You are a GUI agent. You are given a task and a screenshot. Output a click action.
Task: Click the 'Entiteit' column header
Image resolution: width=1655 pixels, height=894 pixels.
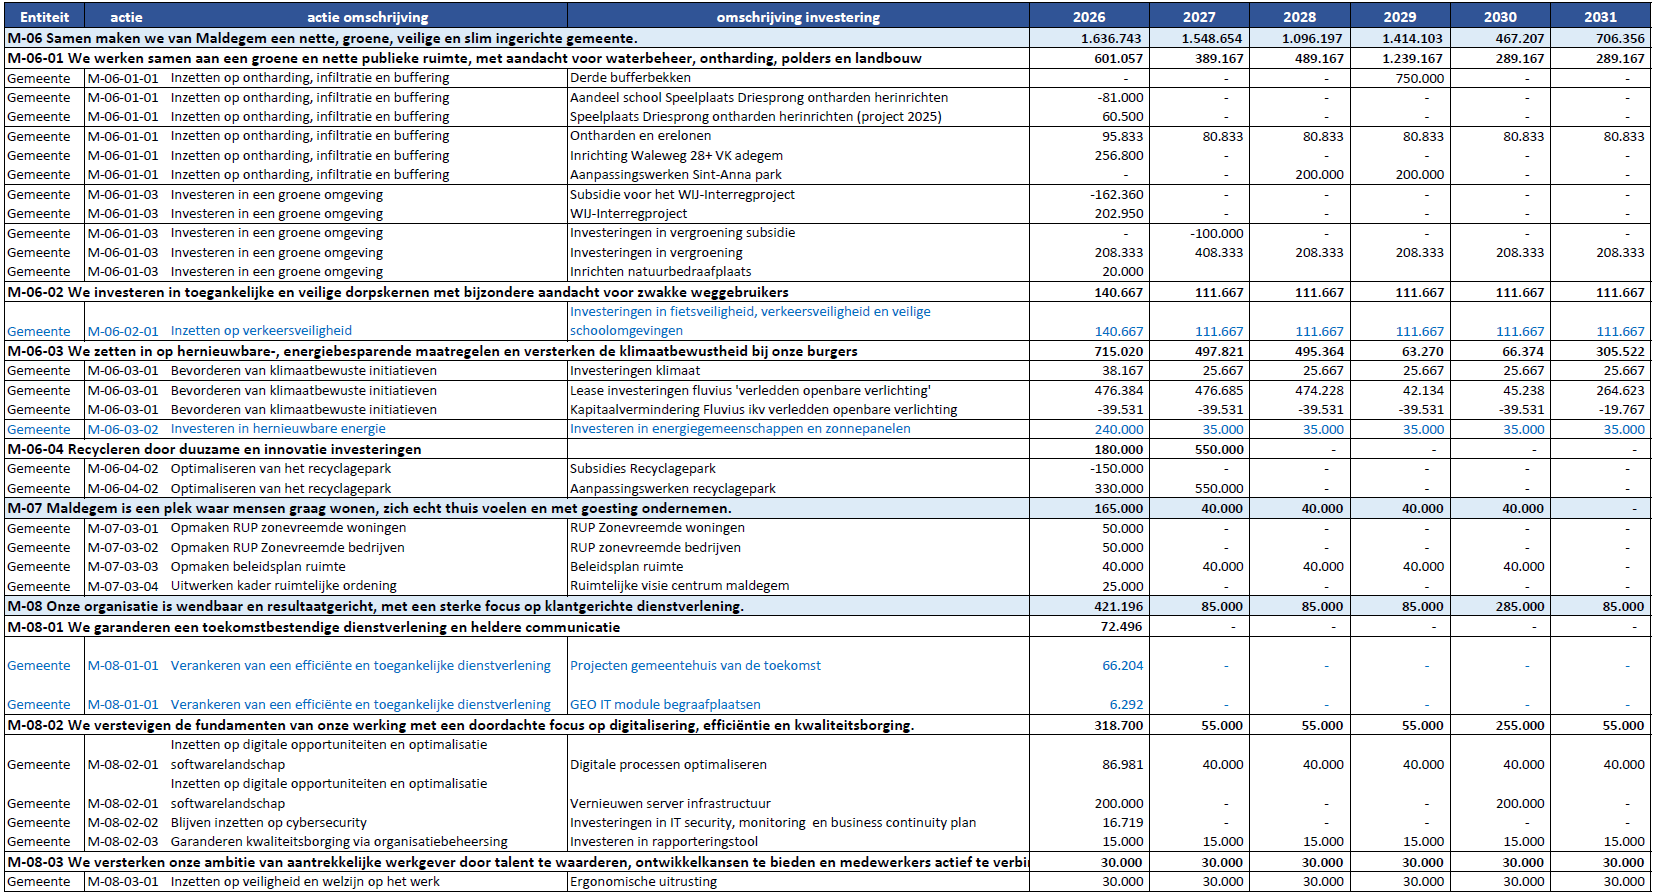point(44,17)
